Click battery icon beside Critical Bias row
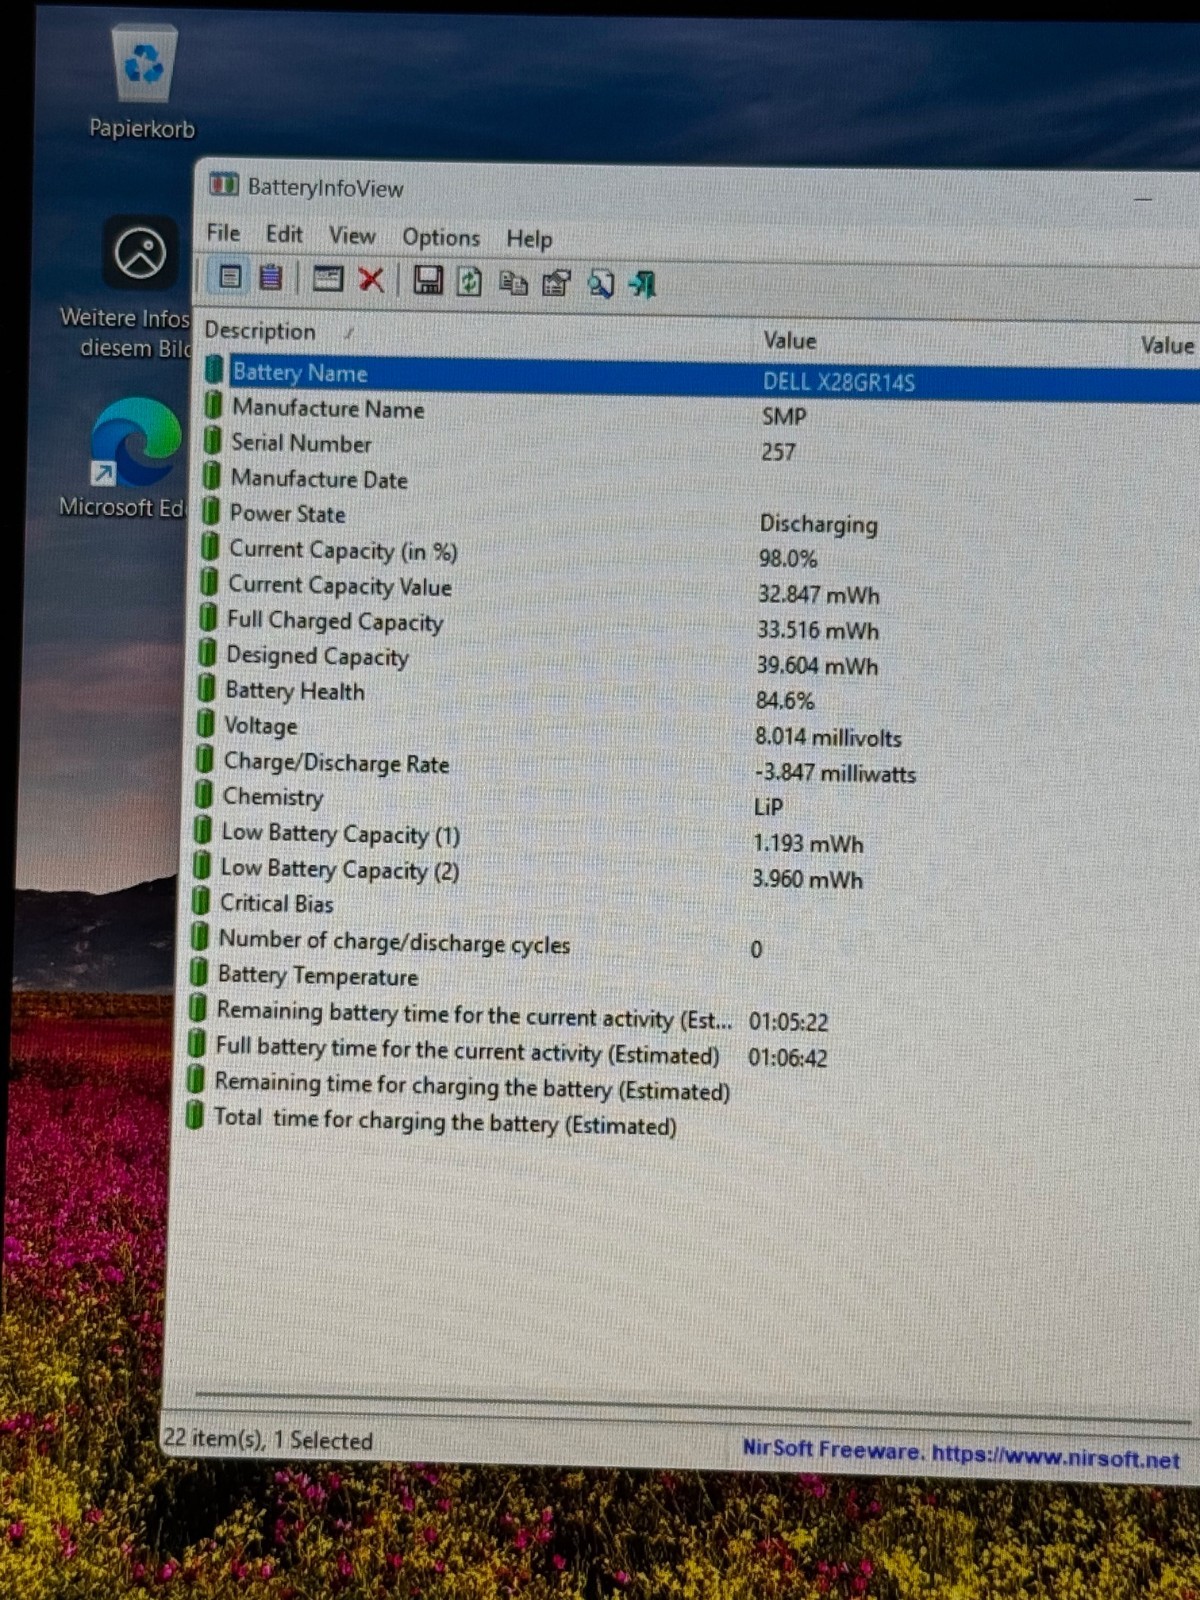This screenshot has height=1600, width=1200. pyautogui.click(x=201, y=901)
